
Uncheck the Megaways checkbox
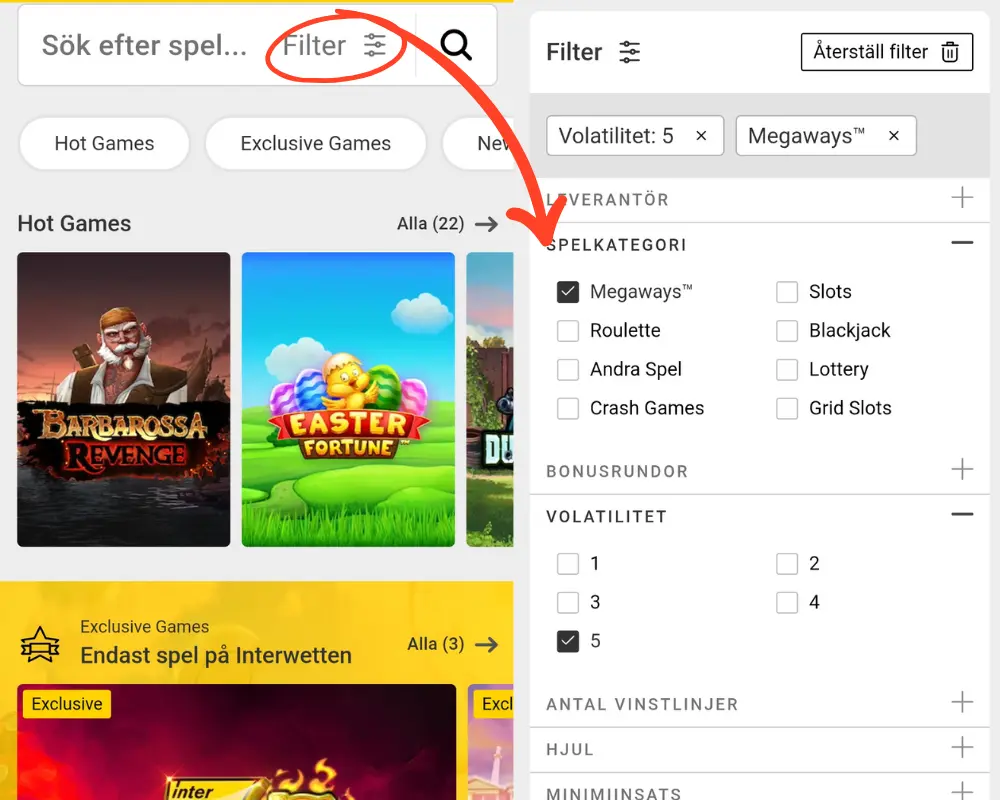(568, 292)
